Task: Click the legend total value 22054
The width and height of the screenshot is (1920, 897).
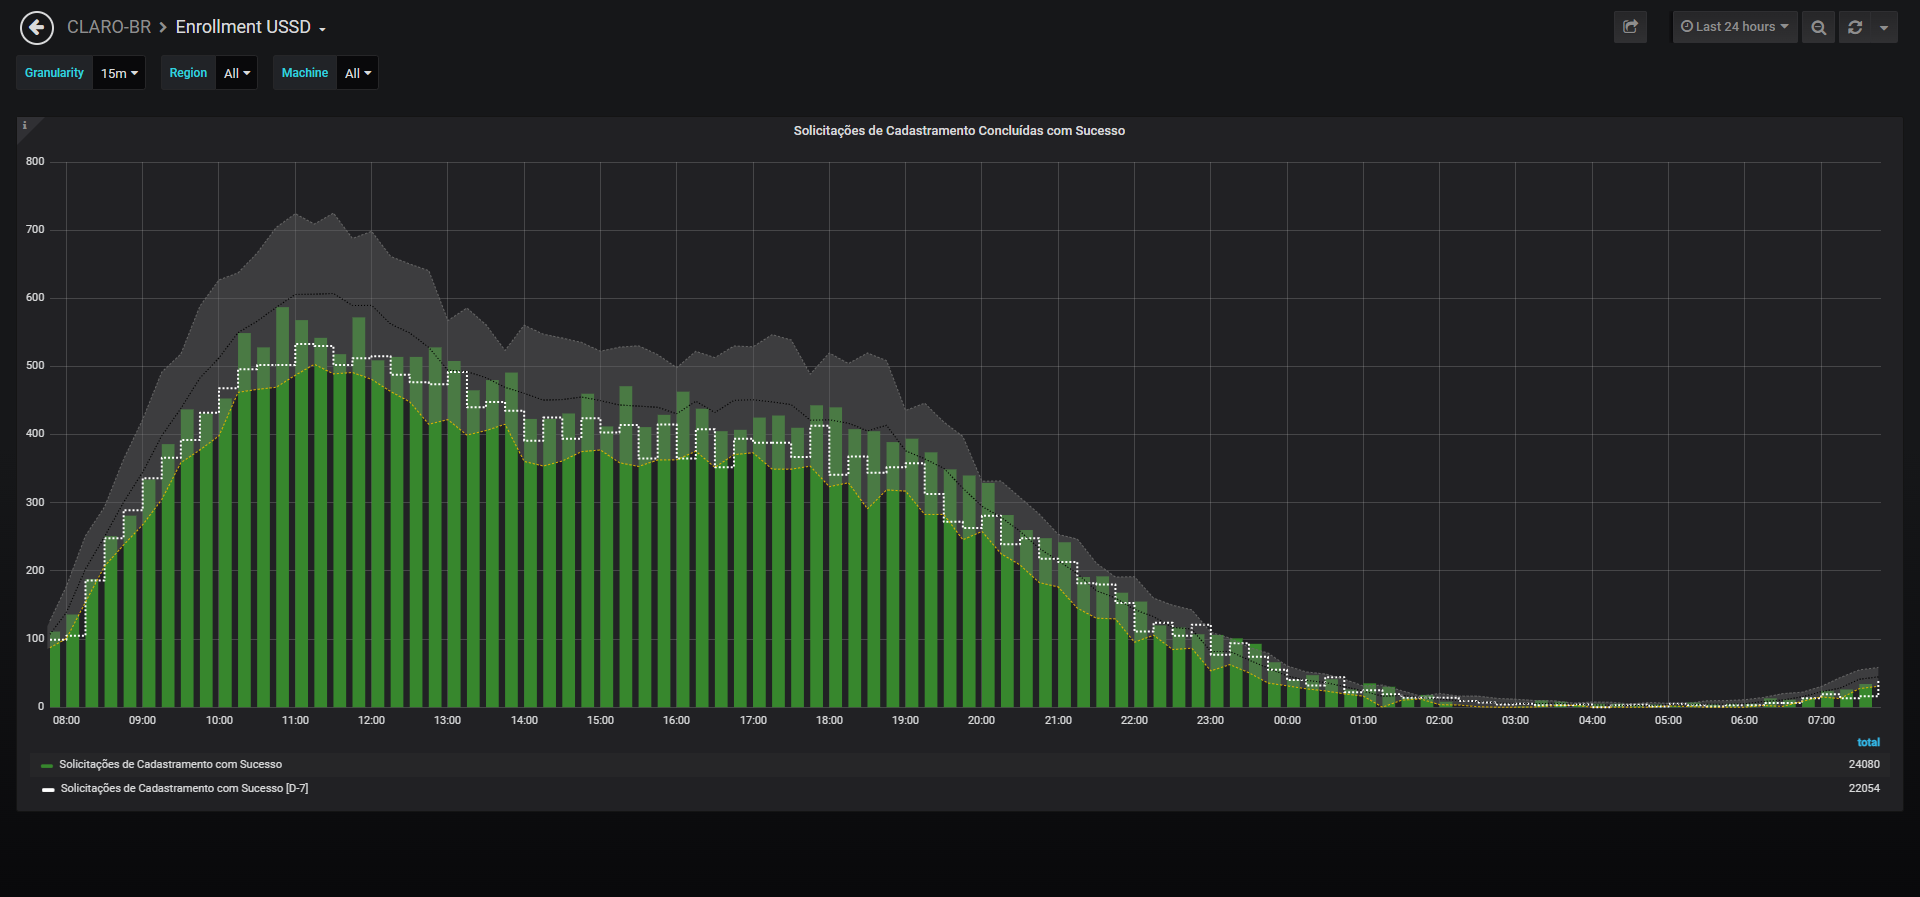Action: coord(1864,789)
